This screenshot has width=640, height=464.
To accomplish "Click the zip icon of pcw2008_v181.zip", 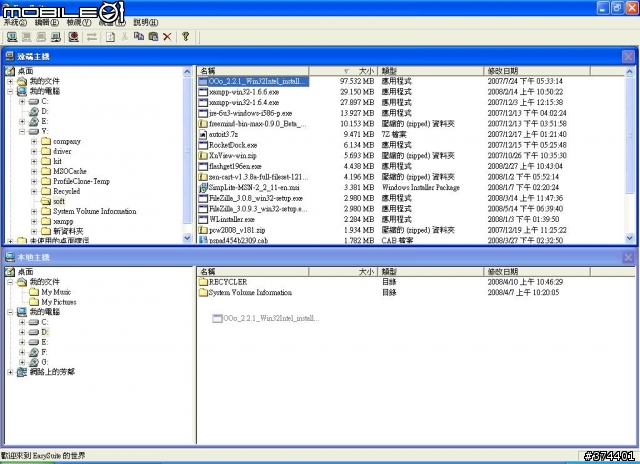I will tap(203, 230).
